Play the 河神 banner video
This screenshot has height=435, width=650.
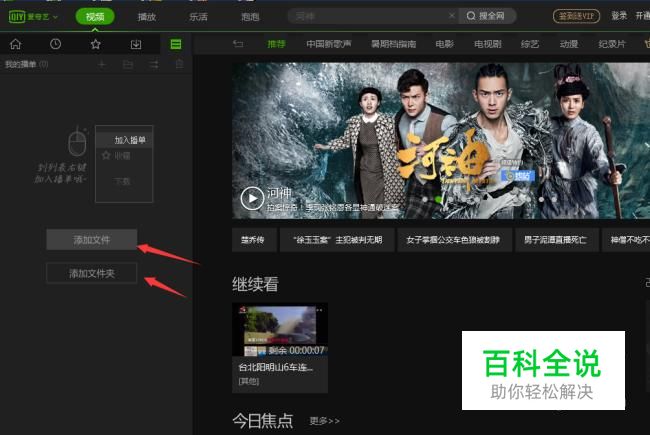pos(252,198)
